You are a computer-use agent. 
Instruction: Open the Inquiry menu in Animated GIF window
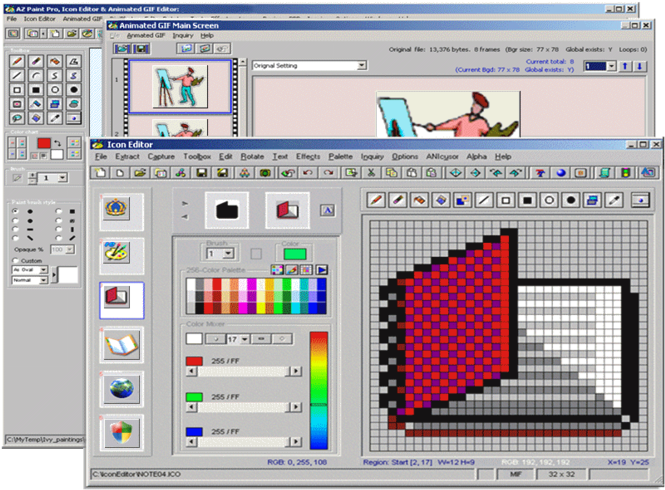[183, 36]
